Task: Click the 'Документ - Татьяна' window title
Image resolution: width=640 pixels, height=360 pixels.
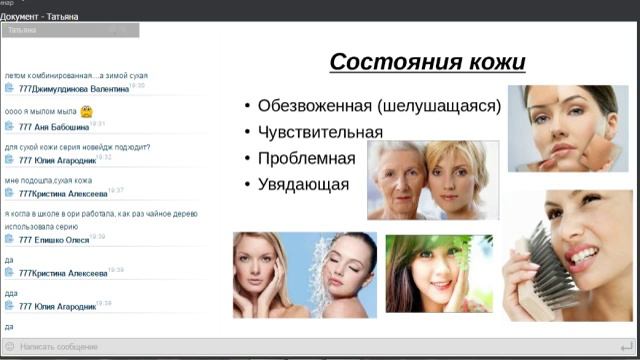Action: [39, 17]
